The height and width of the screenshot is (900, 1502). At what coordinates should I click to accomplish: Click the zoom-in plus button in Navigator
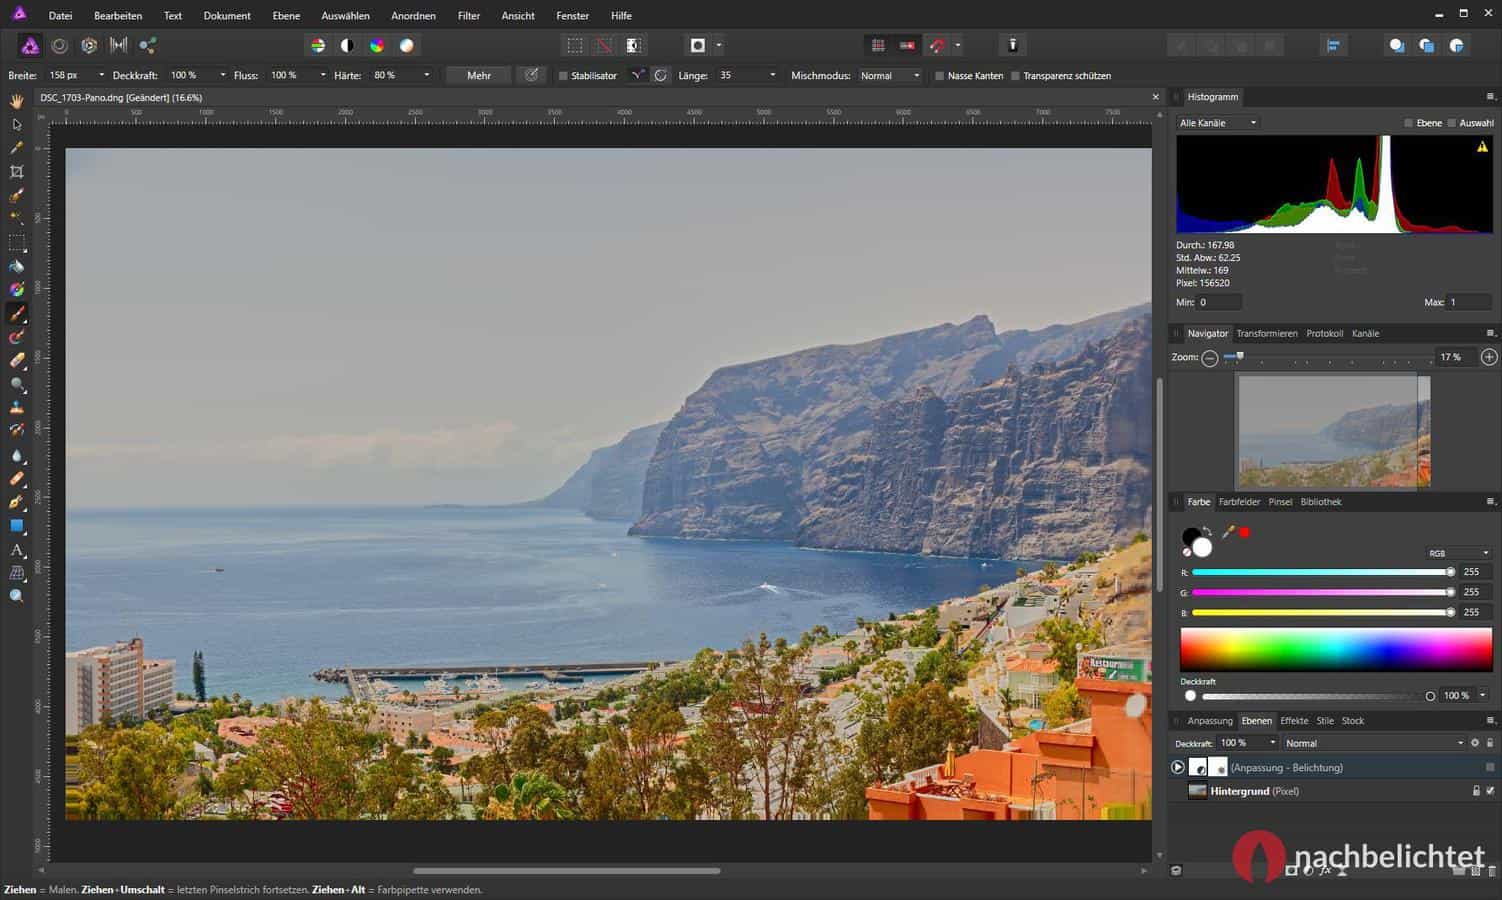pyautogui.click(x=1489, y=357)
